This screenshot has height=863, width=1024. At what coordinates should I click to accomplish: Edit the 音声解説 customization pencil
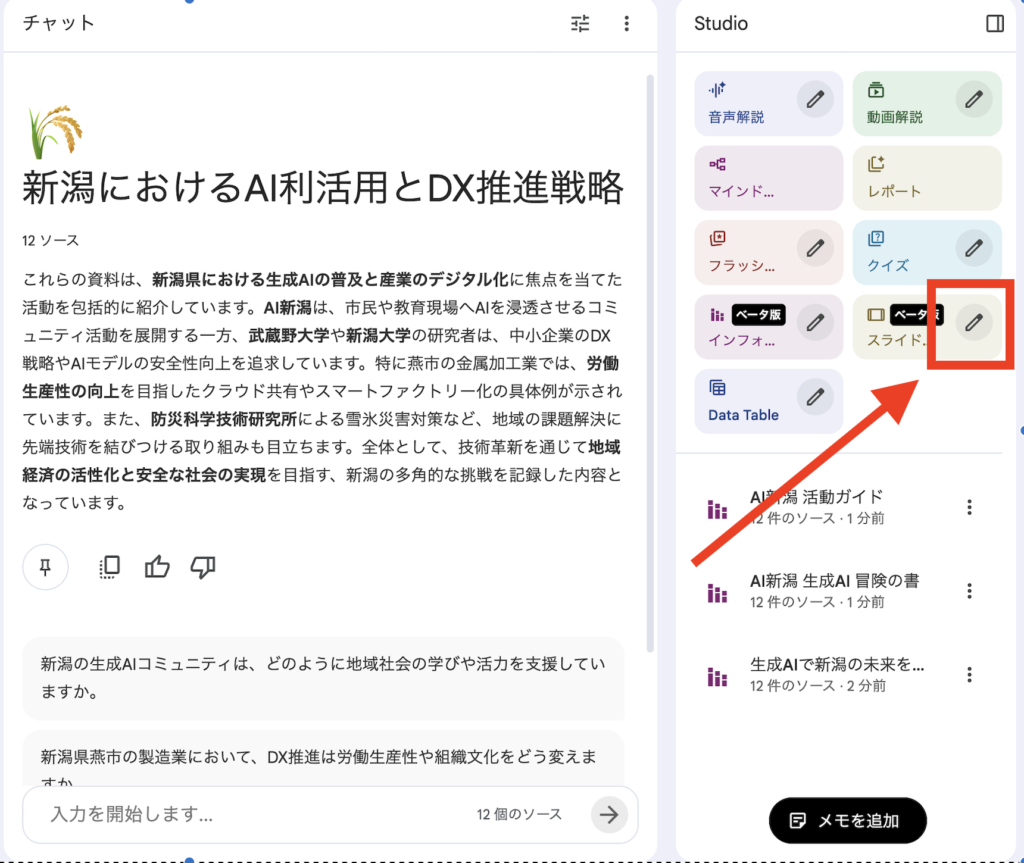tap(816, 99)
